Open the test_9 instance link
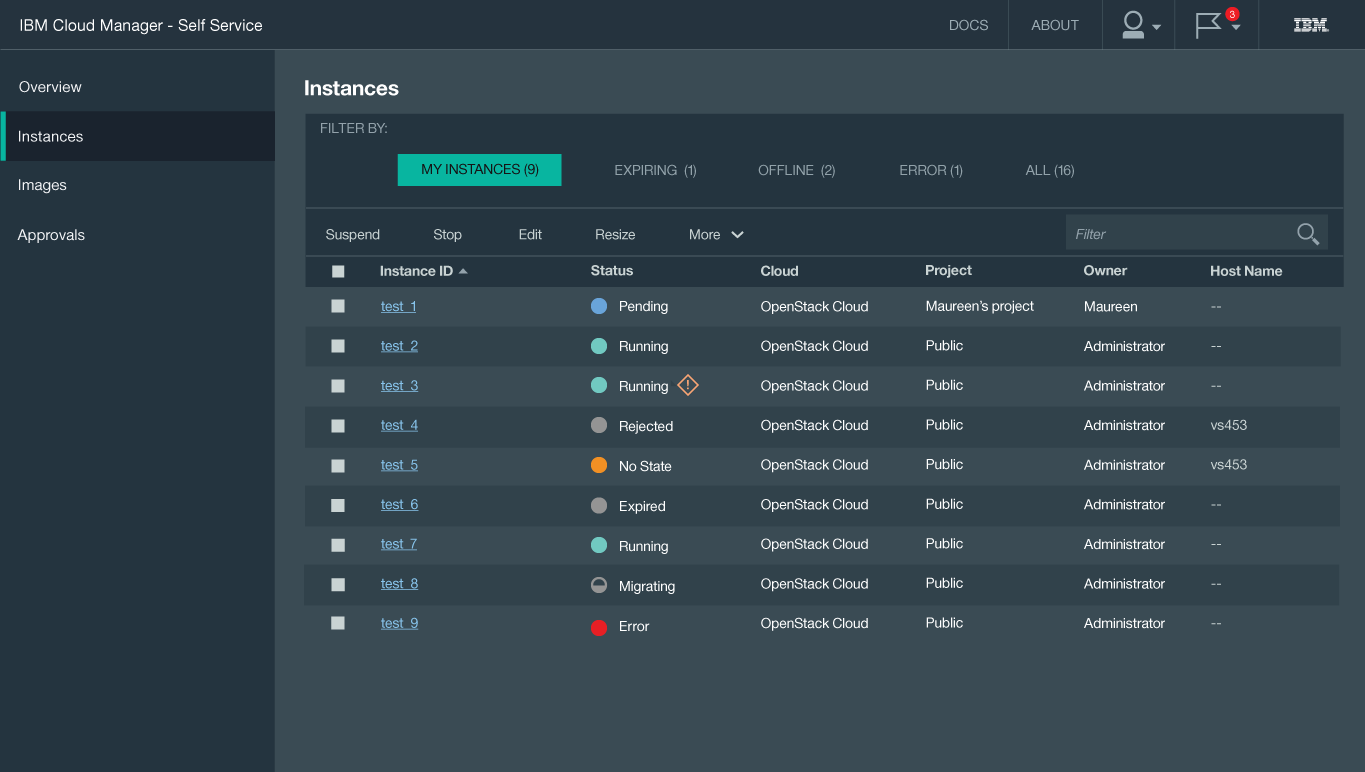The width and height of the screenshot is (1365, 772). tap(399, 623)
